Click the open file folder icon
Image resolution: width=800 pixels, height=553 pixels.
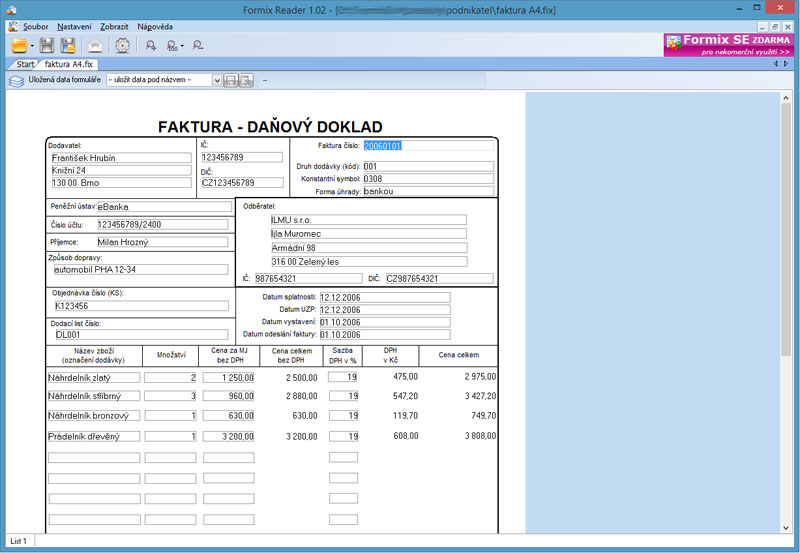pos(19,45)
